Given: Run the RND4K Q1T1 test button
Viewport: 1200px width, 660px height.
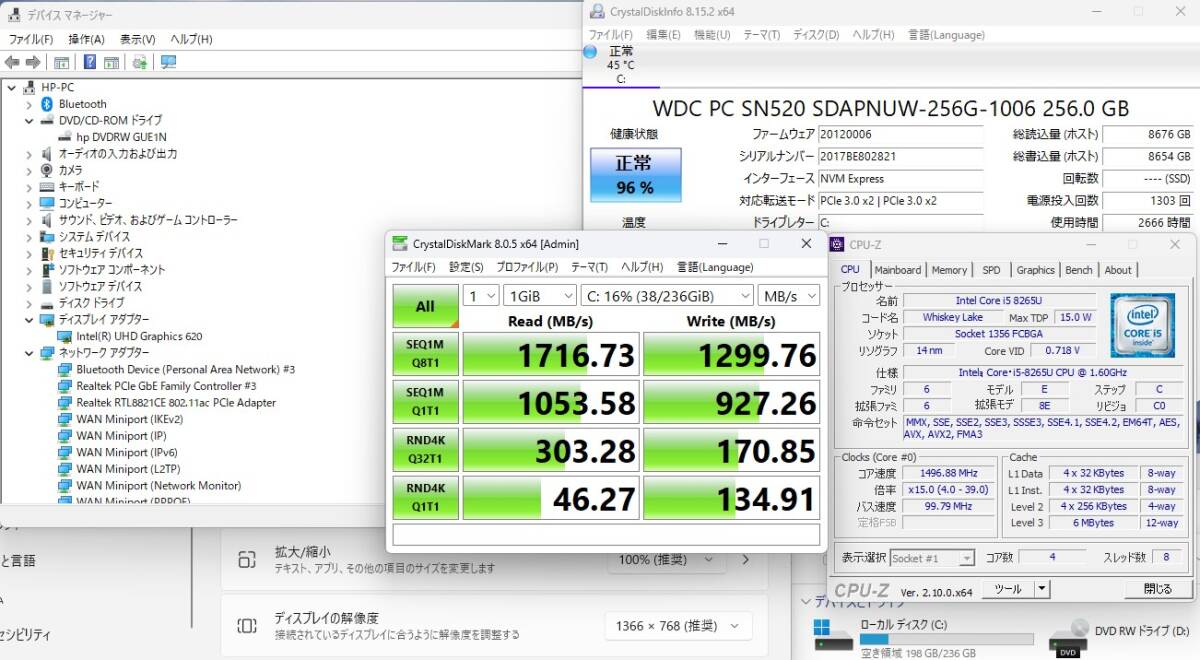Looking at the screenshot, I should pos(425,497).
